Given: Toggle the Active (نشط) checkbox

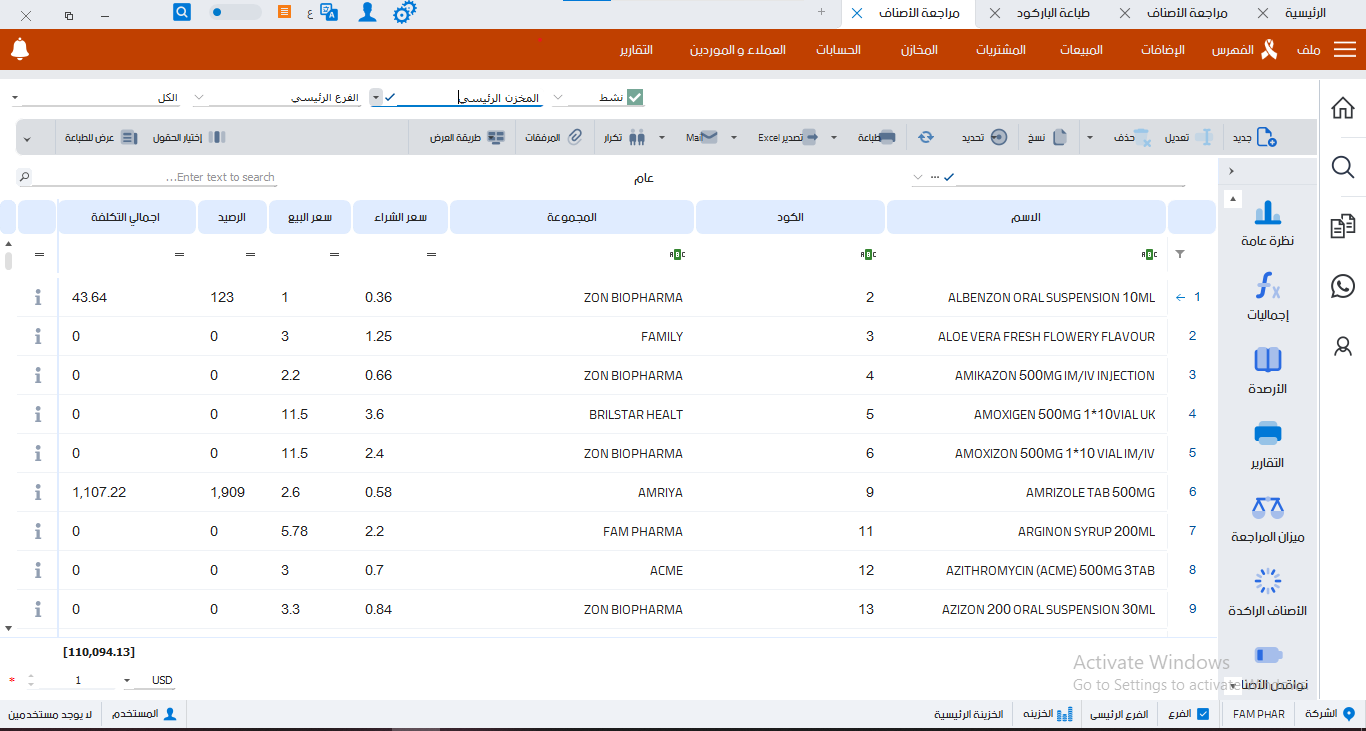Looking at the screenshot, I should (x=635, y=97).
